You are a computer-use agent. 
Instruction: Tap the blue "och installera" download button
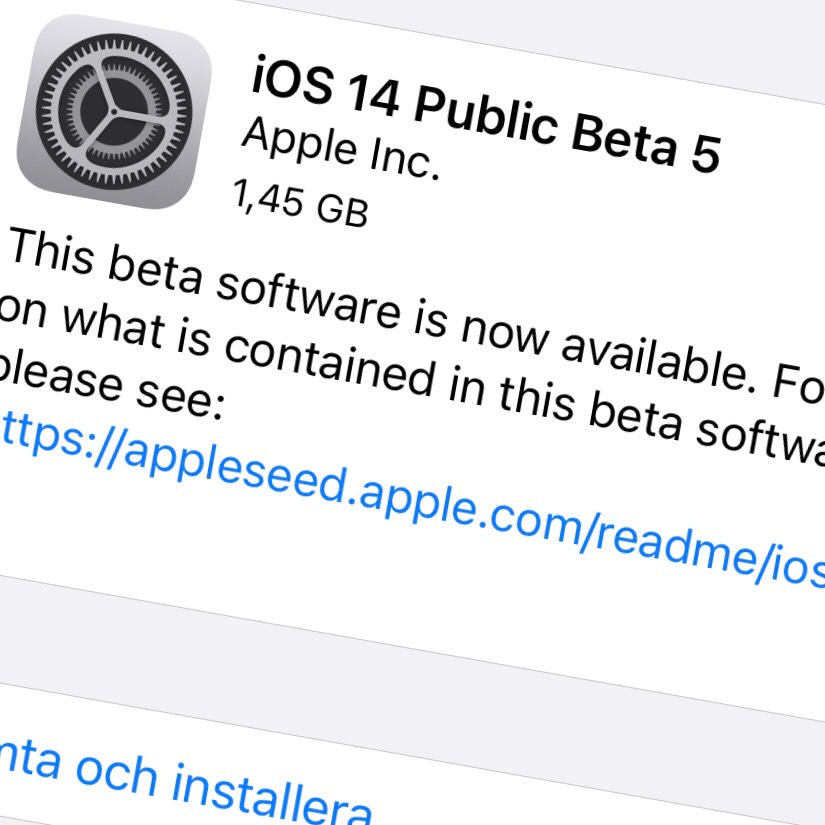184,781
